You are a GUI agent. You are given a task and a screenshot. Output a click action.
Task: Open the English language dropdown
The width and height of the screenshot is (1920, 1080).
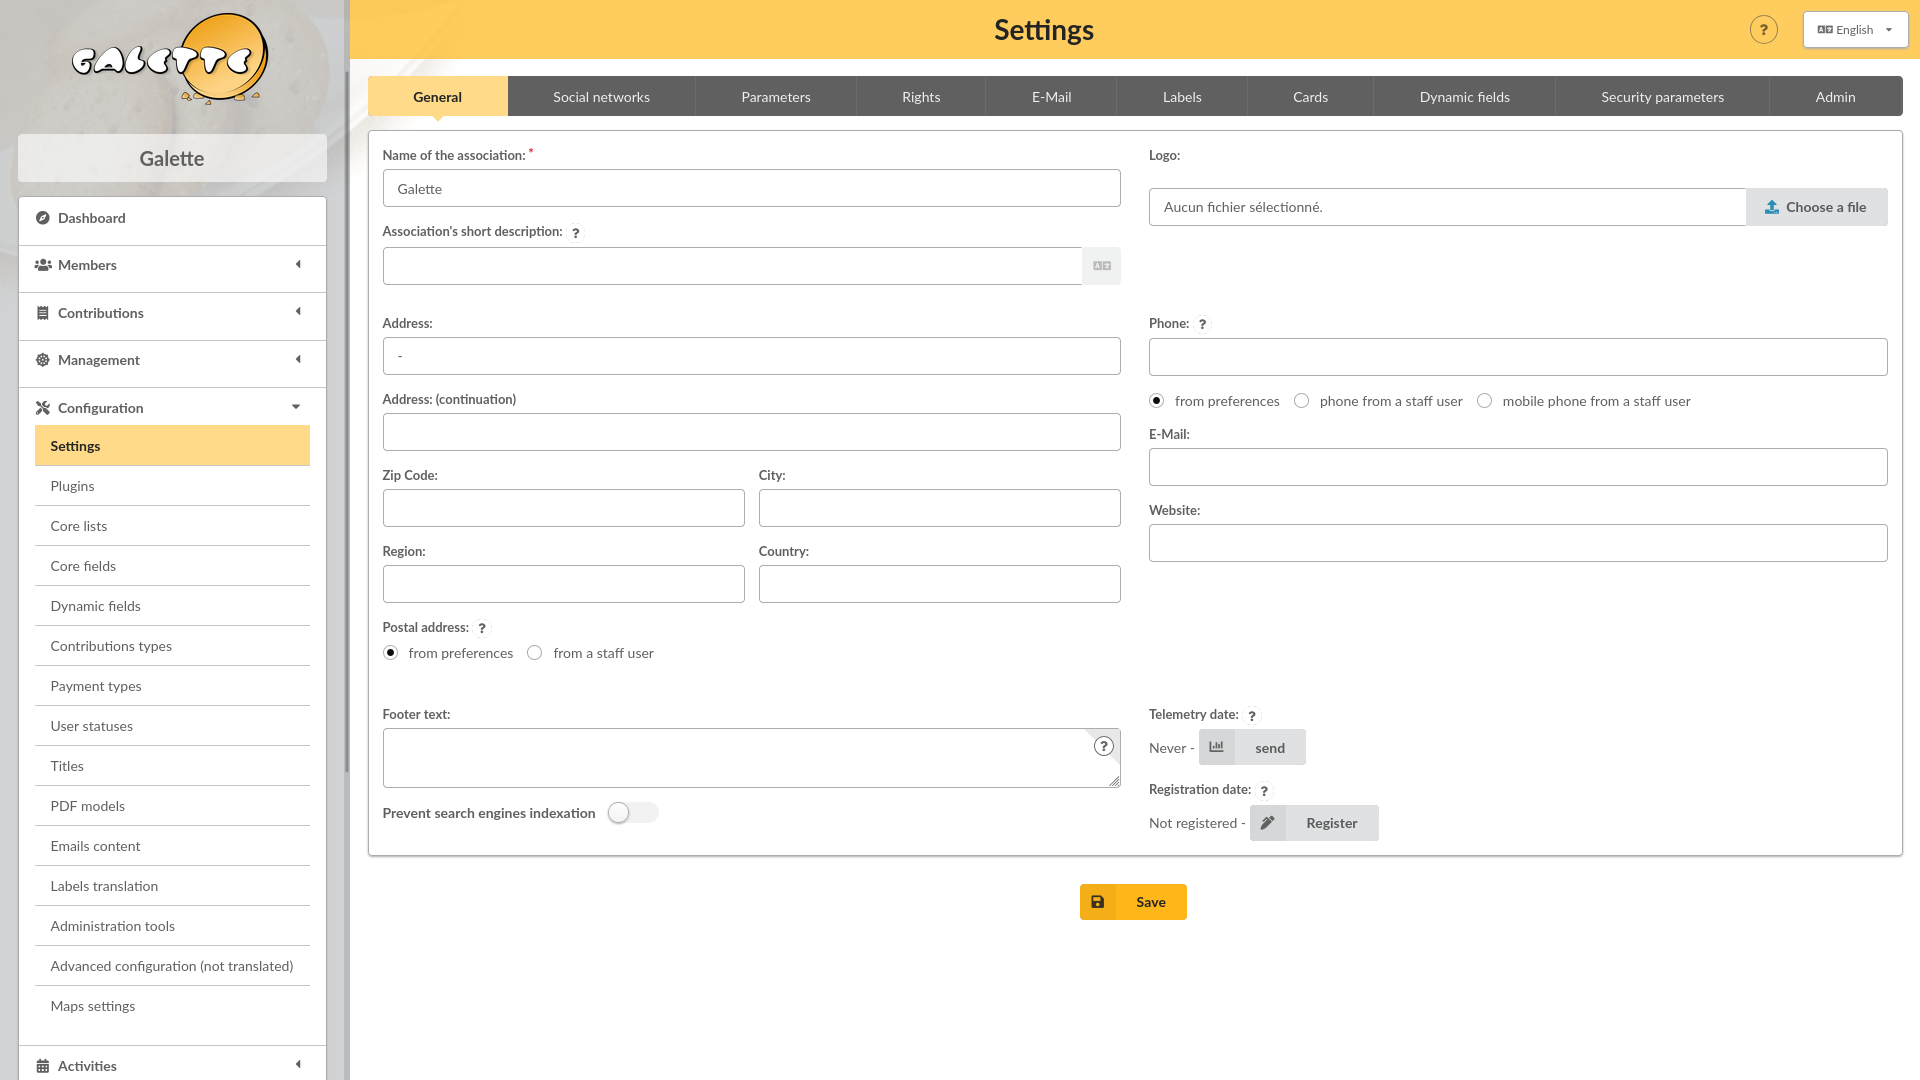[x=1855, y=30]
